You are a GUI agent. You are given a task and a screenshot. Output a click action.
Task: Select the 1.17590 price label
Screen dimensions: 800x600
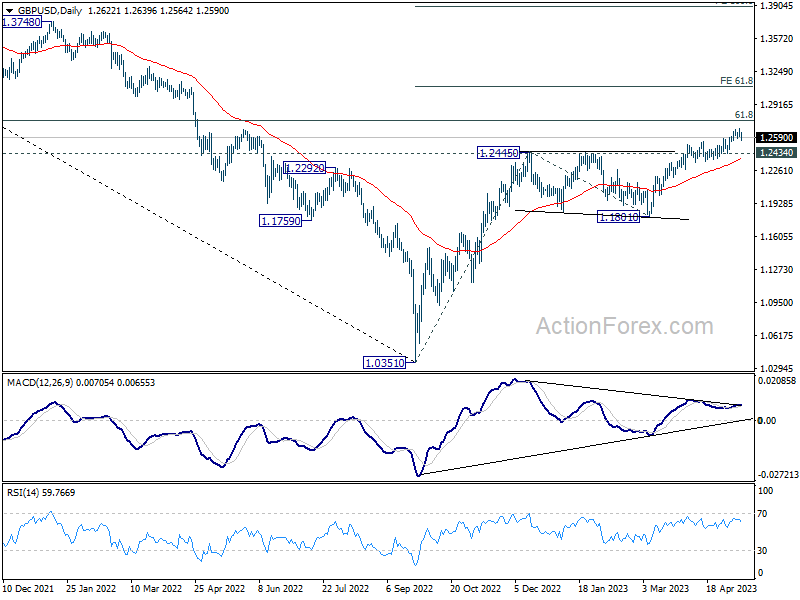click(280, 221)
